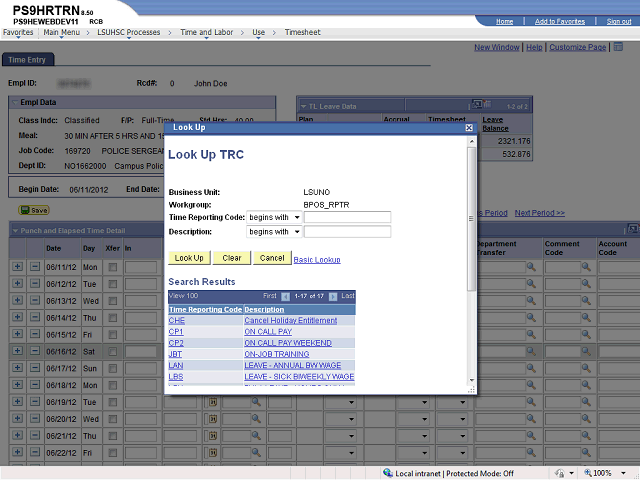The height and width of the screenshot is (480, 640).
Task: Click the Time Reporting Code text field
Action: pos(347,217)
